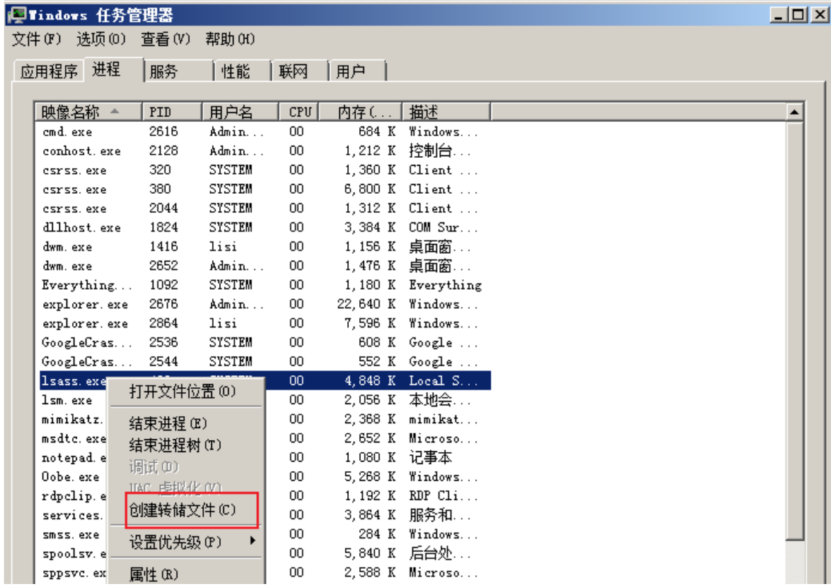Sort by the PID column header

(171, 112)
